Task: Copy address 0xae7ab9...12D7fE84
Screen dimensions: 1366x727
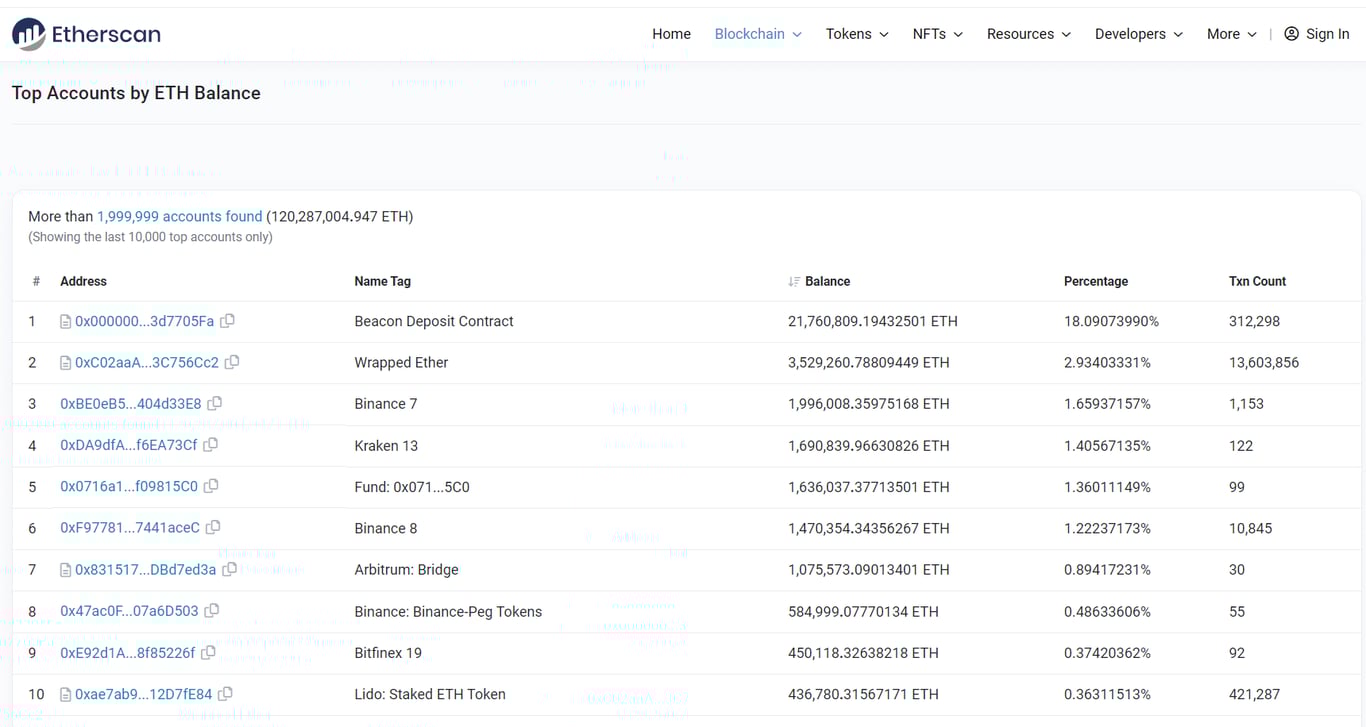Action: (226, 694)
